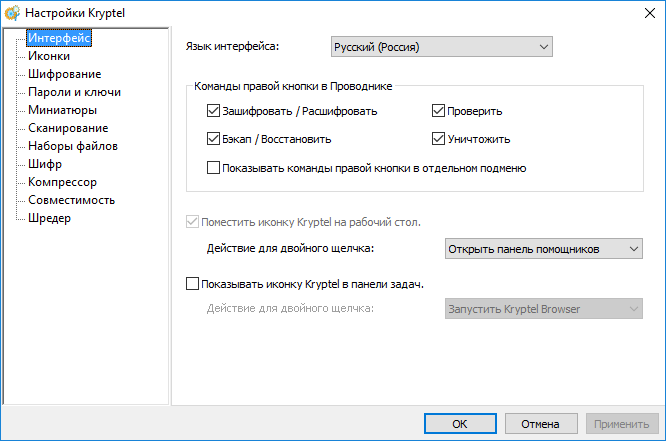Close the Kryptel settings window
The width and height of the screenshot is (666, 441).
pyautogui.click(x=643, y=13)
